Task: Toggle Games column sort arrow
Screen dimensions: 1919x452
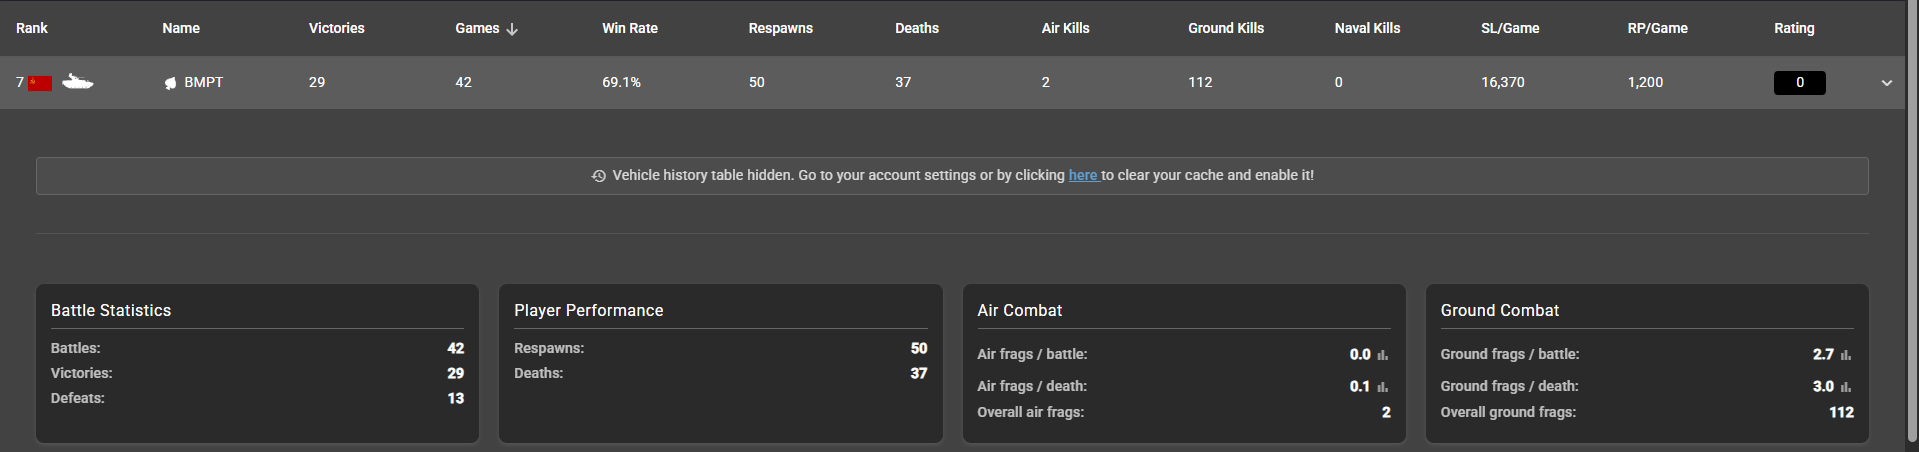Action: [512, 29]
